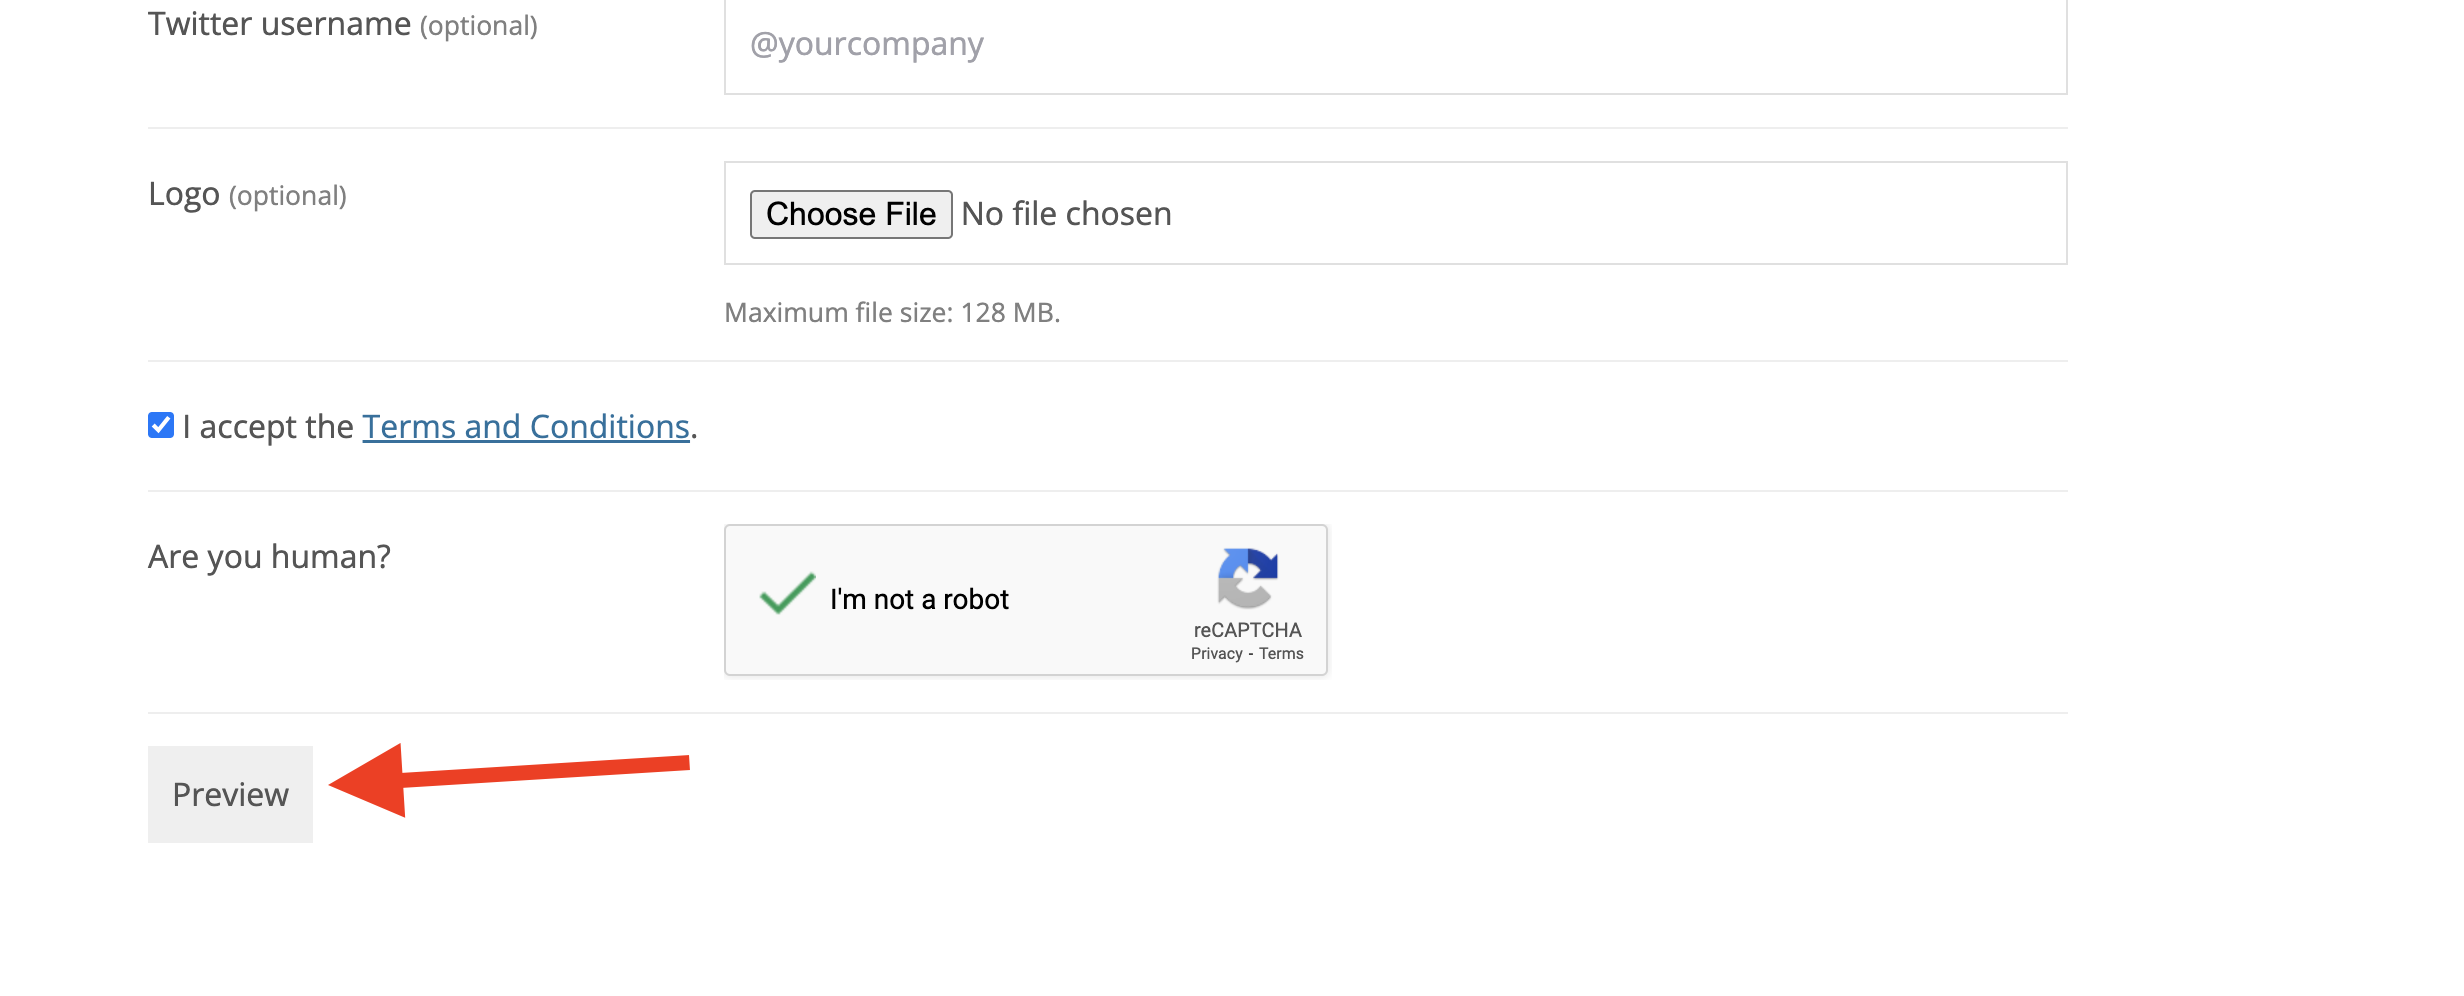
Task: Open the Terms and Conditions link
Action: tap(526, 427)
